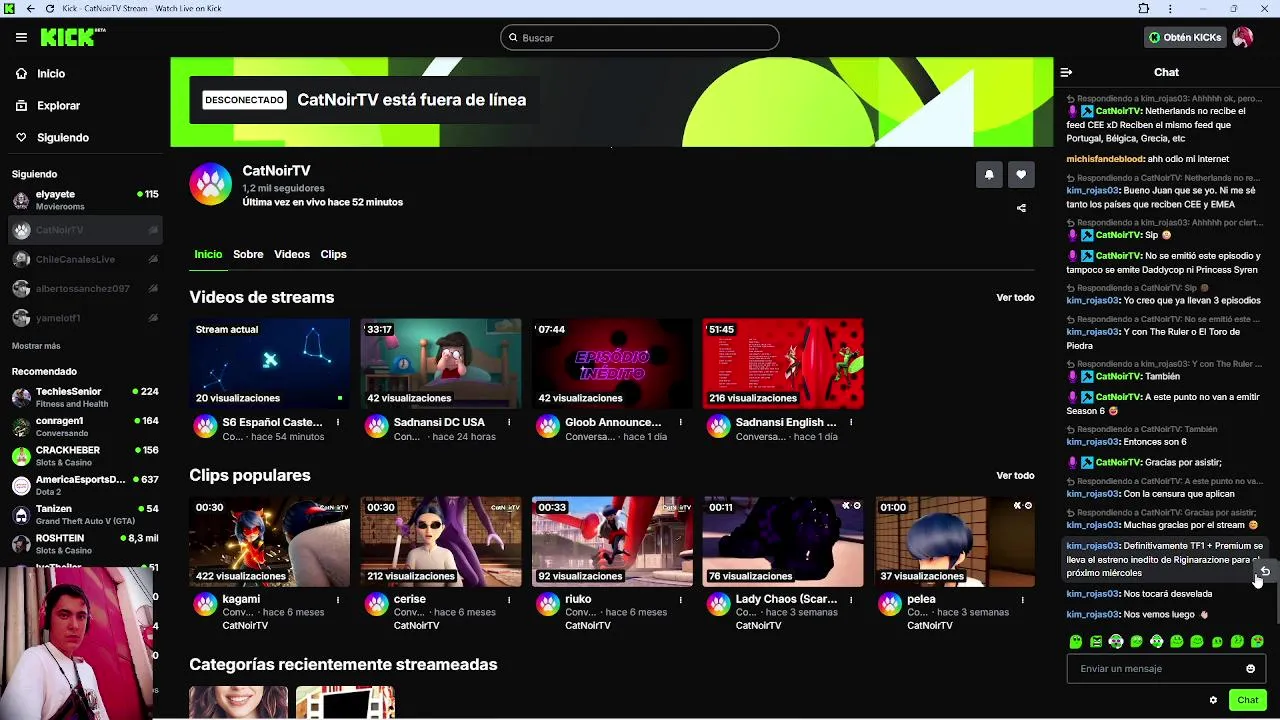The image size is (1280, 720).
Task: Open options menu for riuko clip
Action: tap(680, 600)
